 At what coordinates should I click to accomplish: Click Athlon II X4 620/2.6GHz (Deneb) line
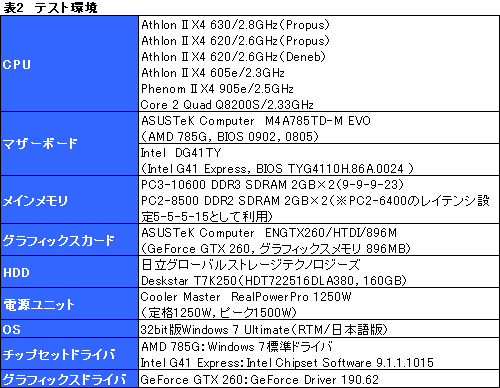point(233,57)
